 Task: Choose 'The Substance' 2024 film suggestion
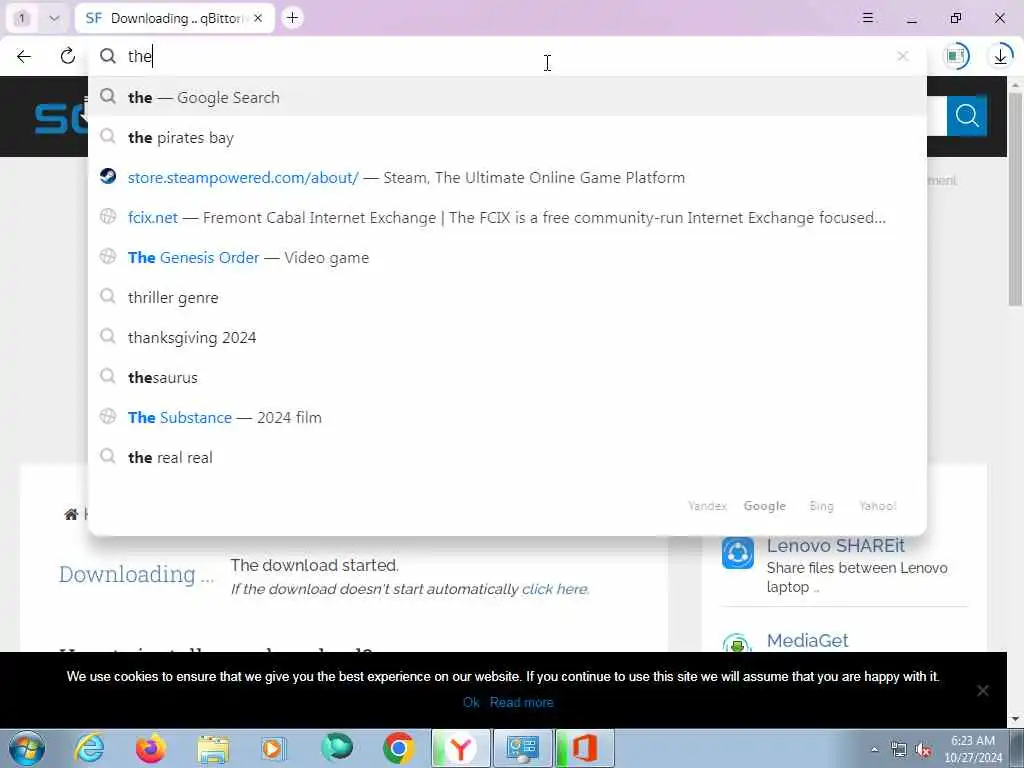point(507,417)
